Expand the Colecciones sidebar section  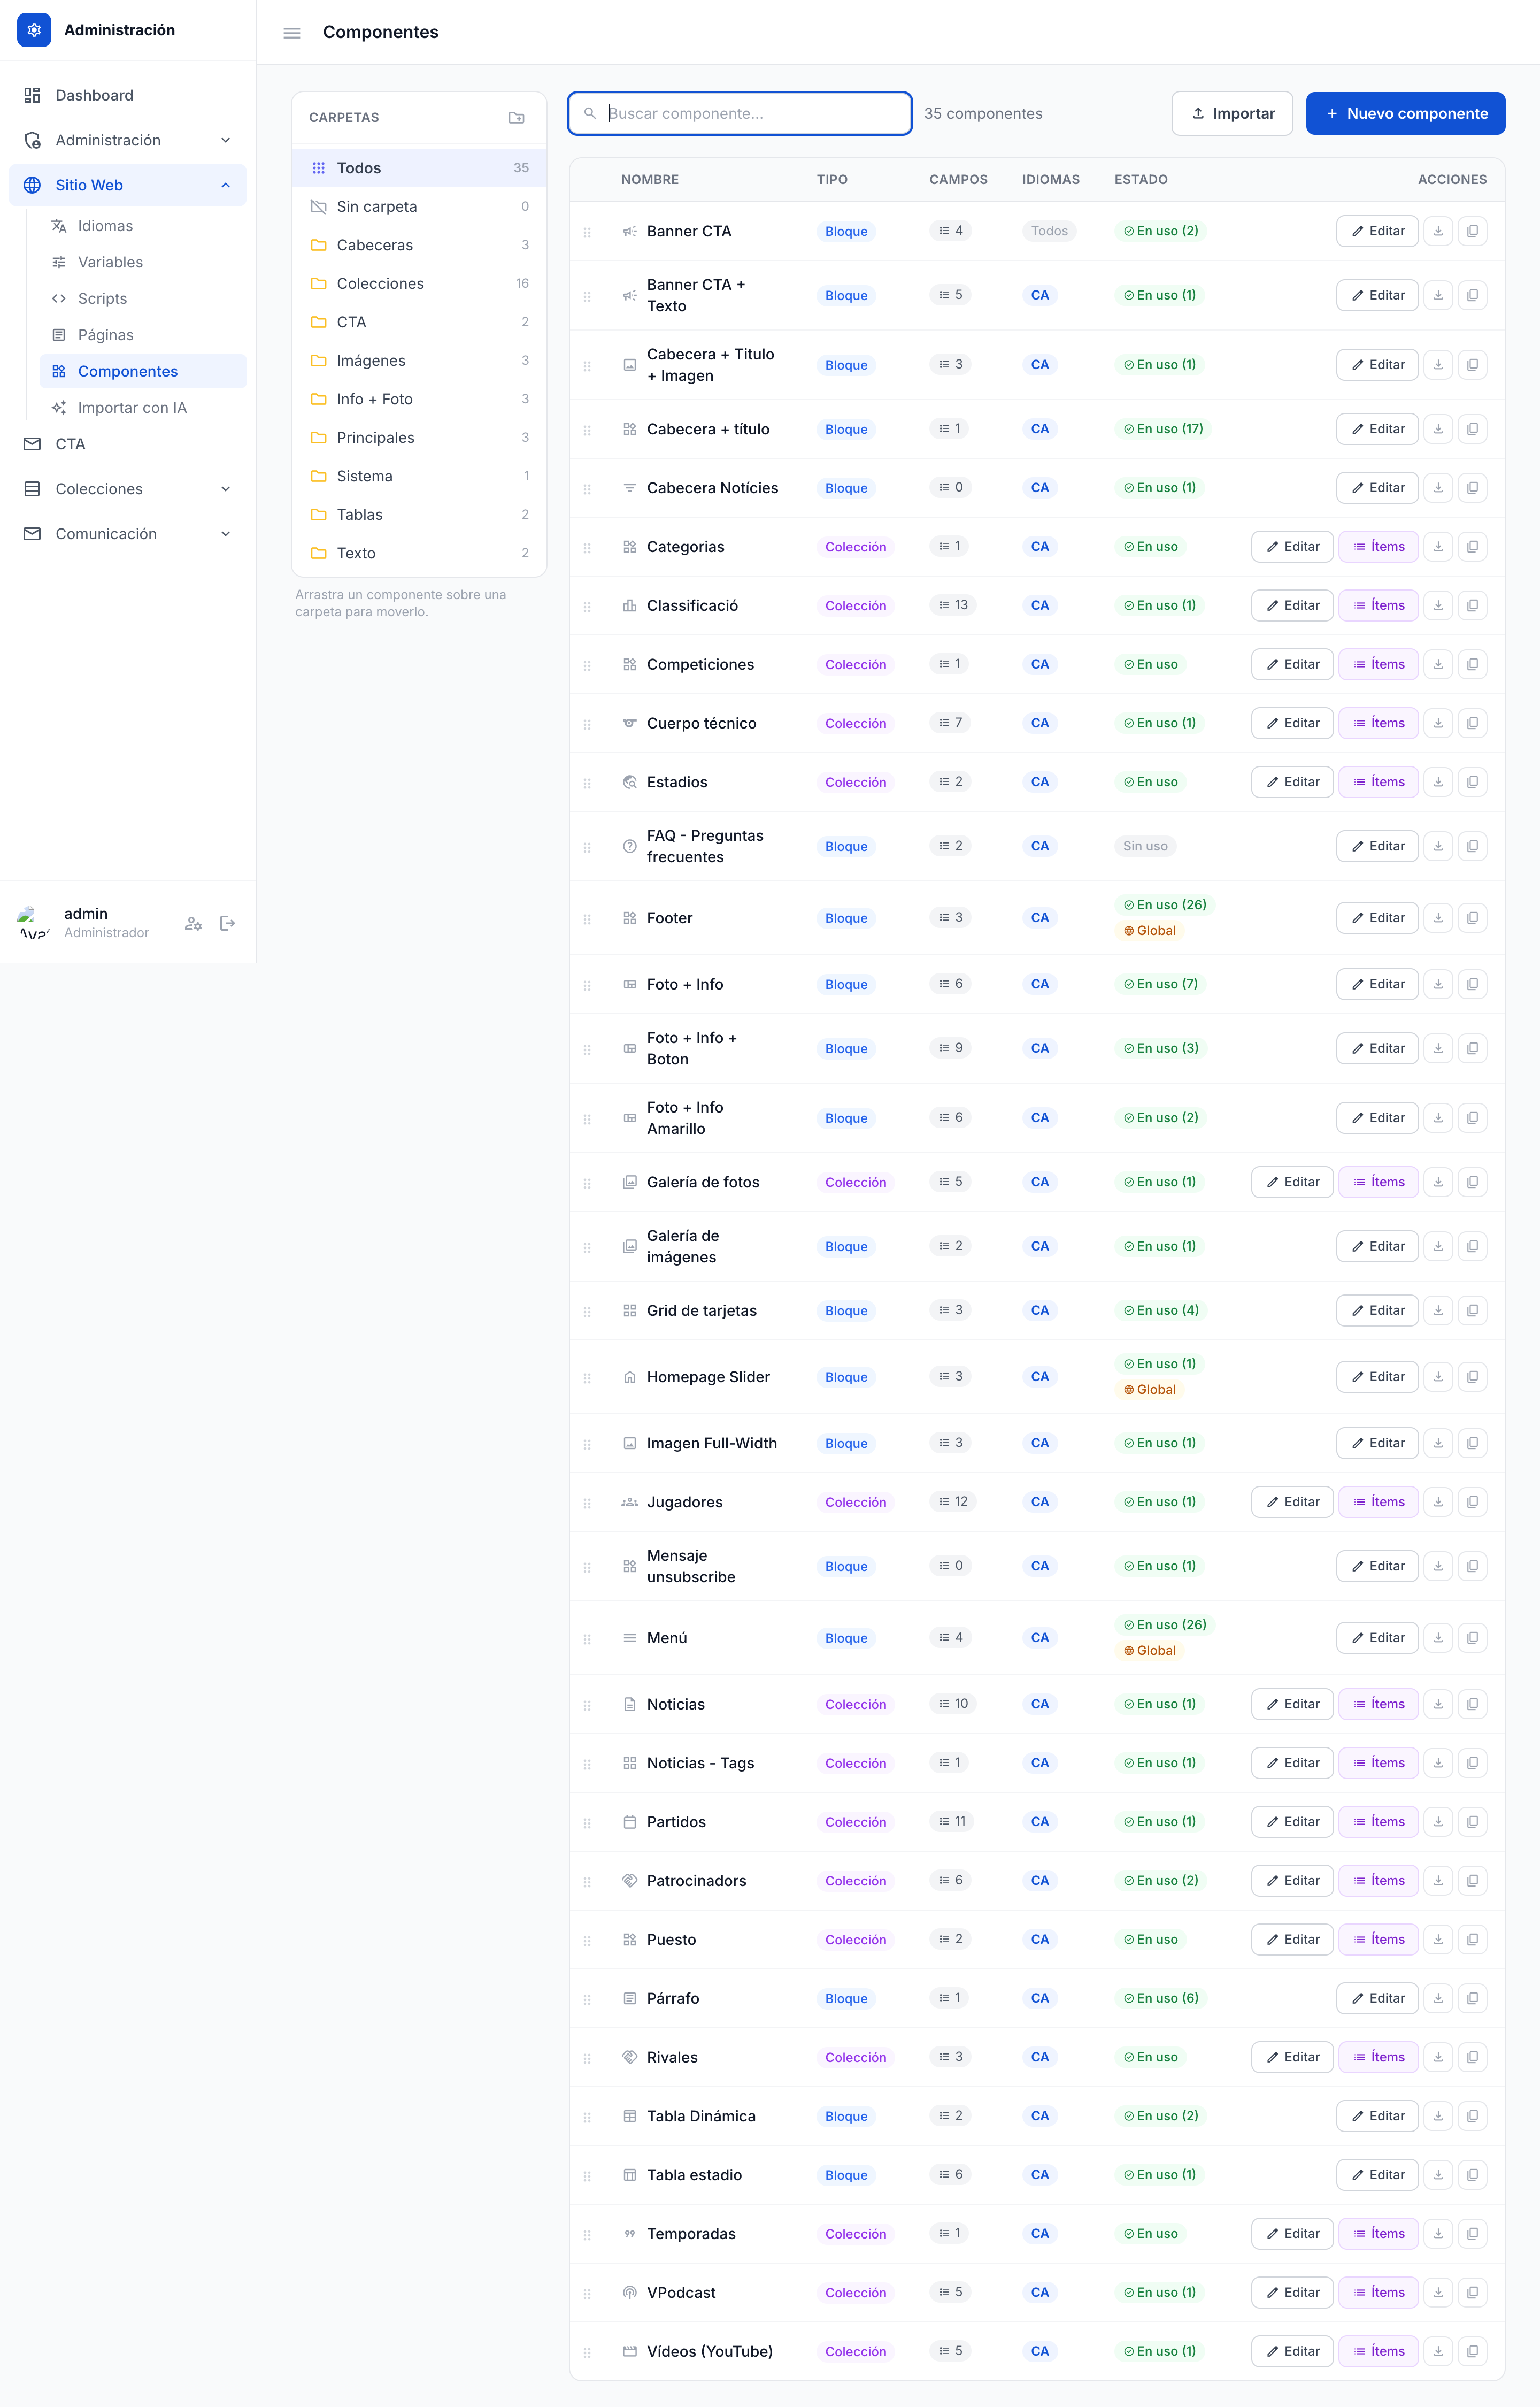(127, 489)
